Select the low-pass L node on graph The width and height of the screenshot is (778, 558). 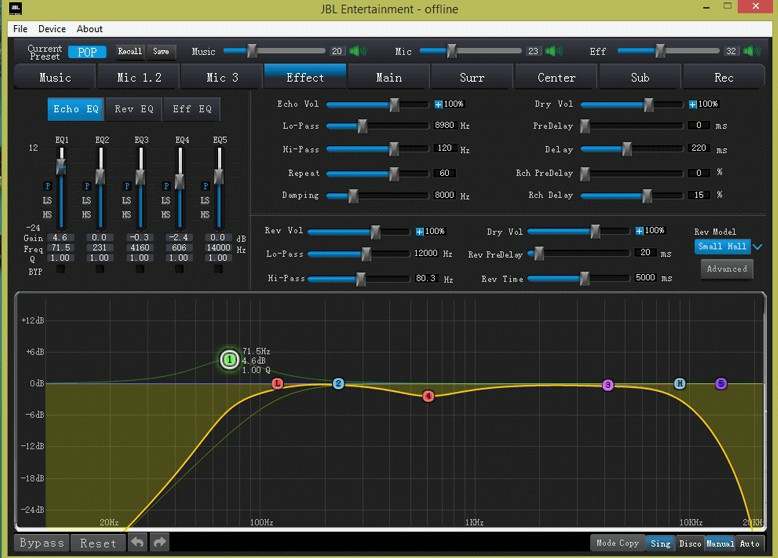tap(278, 383)
